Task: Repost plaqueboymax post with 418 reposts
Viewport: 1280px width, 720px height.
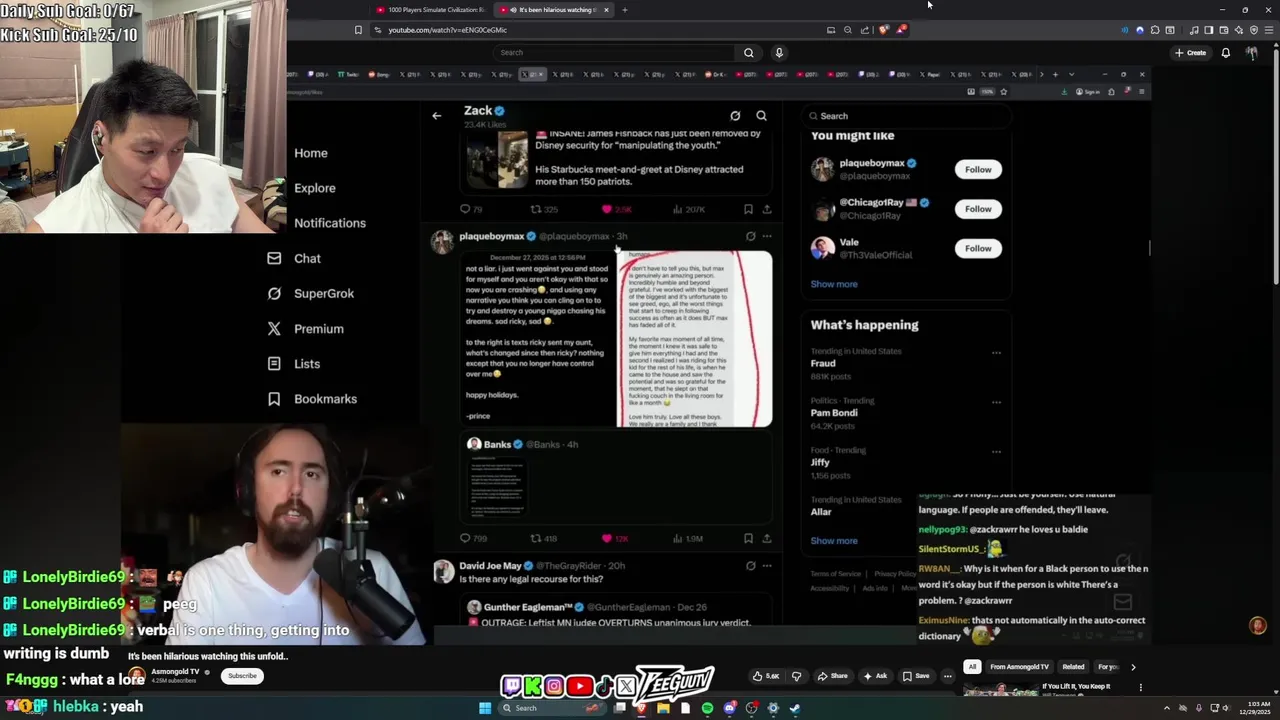Action: click(x=544, y=538)
